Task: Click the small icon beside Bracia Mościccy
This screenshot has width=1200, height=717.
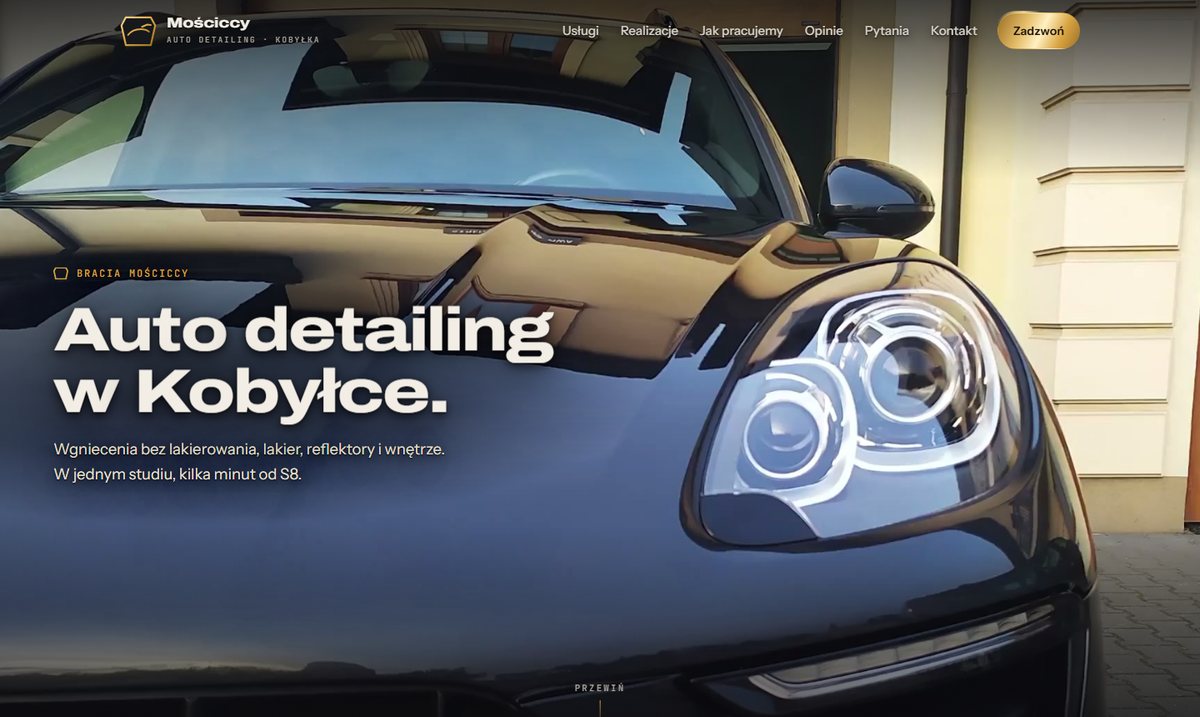Action: click(61, 273)
